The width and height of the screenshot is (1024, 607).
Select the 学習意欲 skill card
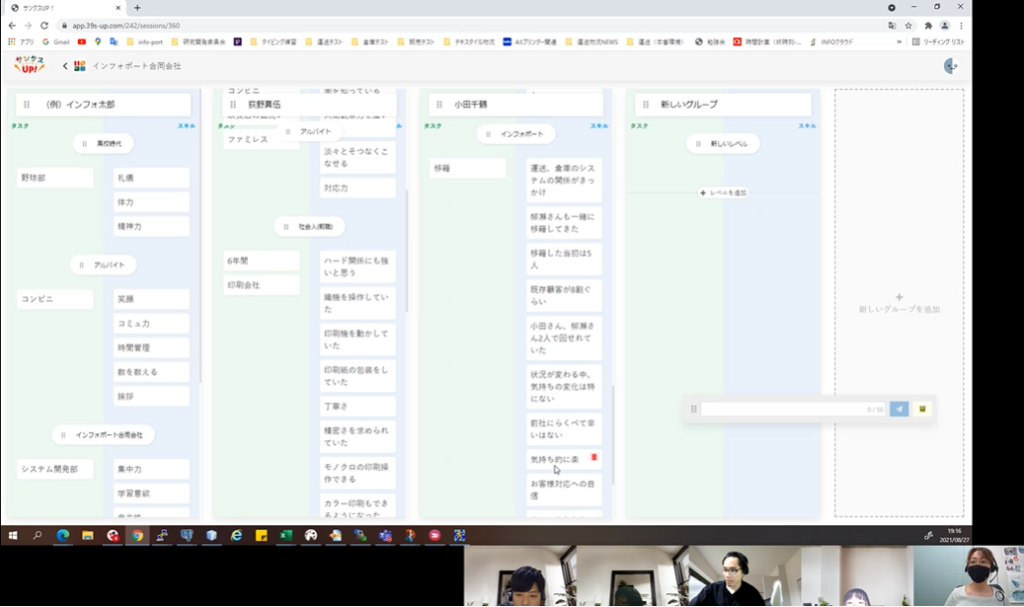(x=152, y=493)
